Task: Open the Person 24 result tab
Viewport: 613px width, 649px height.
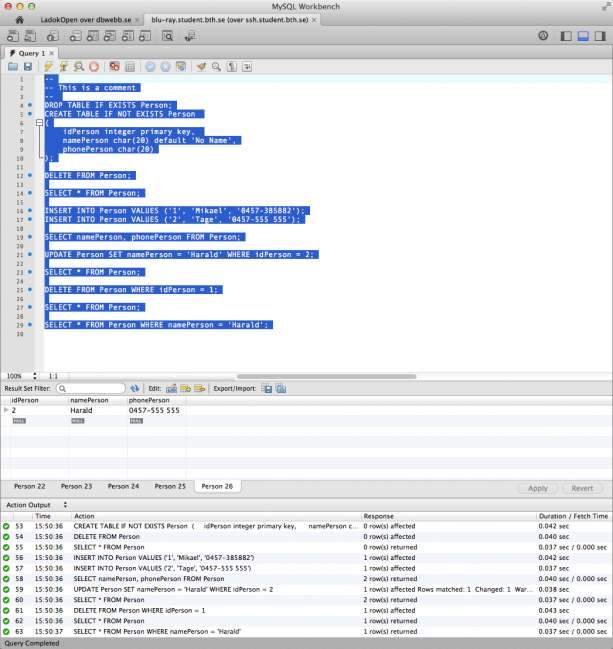Action: (123, 486)
